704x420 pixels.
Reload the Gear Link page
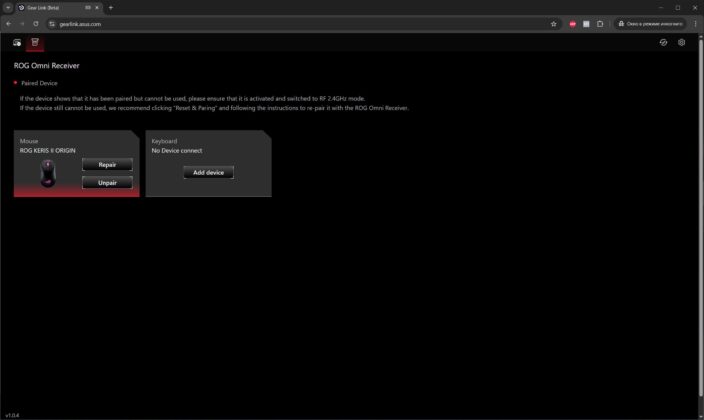36,24
